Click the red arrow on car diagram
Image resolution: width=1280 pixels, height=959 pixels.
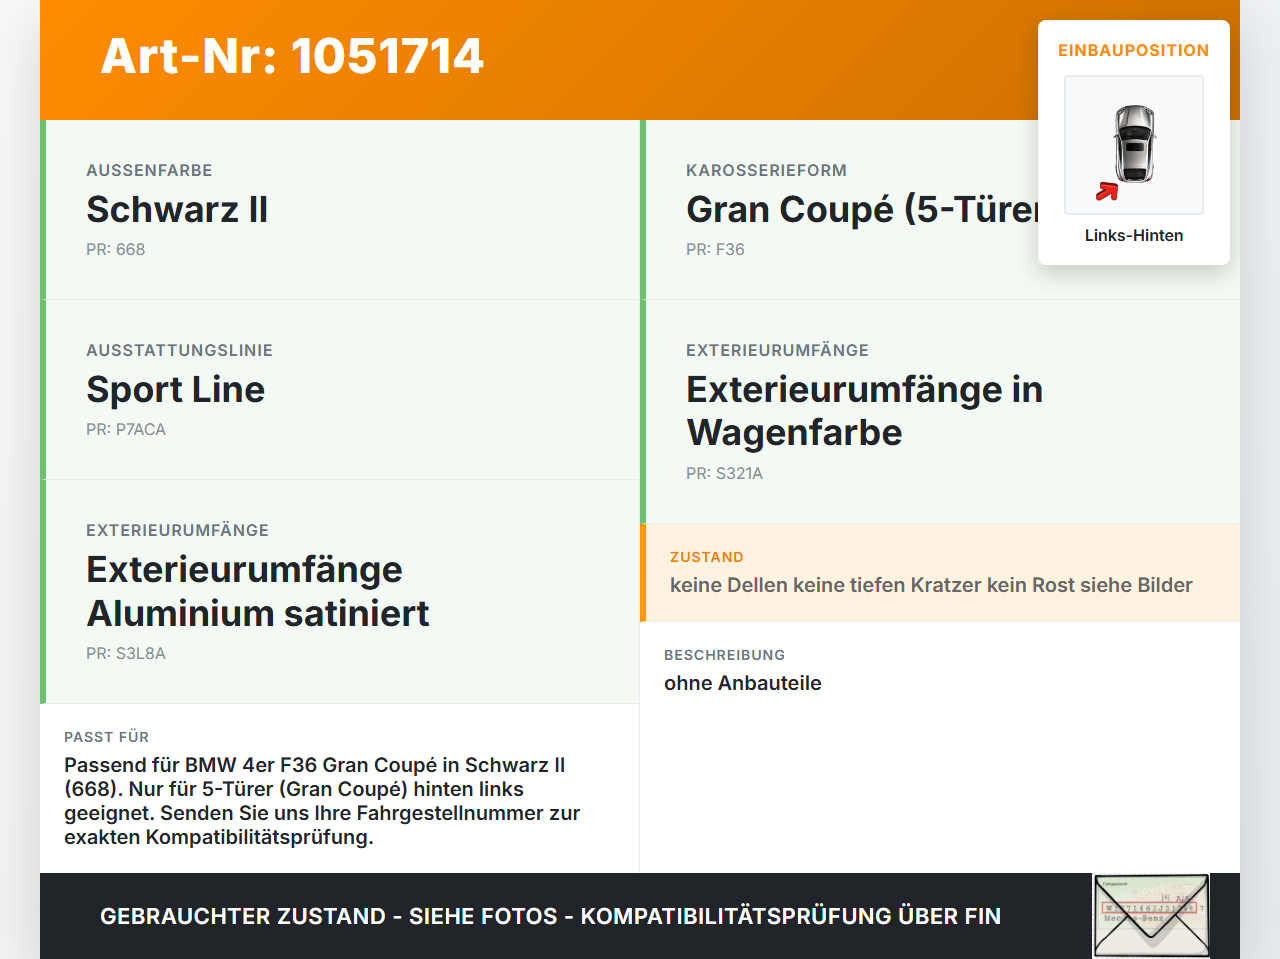[x=1106, y=191]
